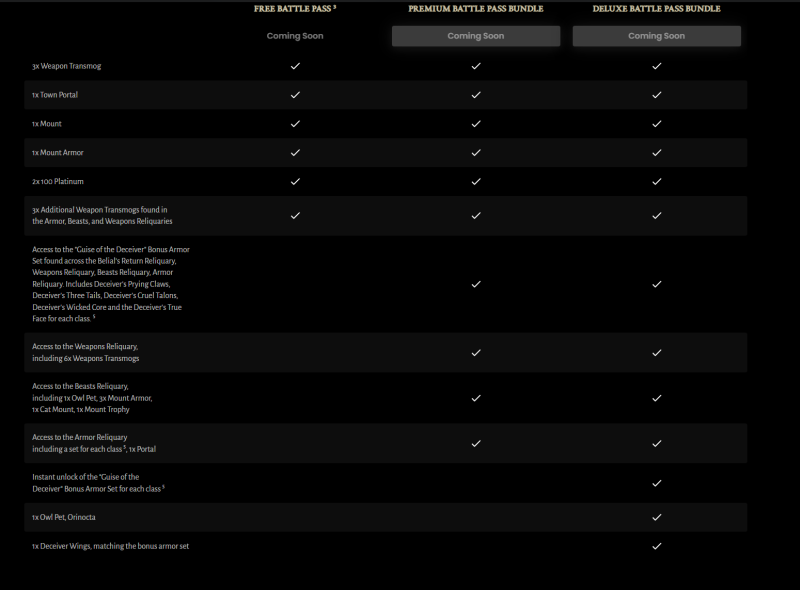
Task: Click Premium checkmark for Weapons Reliquary access
Action: click(x=476, y=352)
